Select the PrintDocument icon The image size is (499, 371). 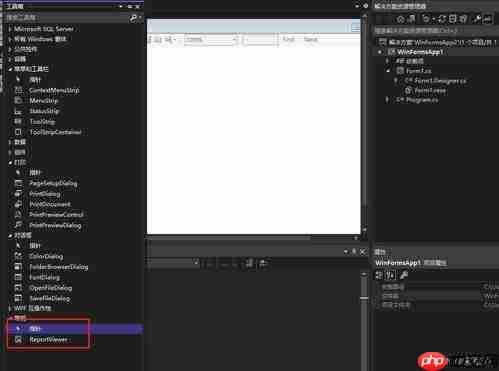(x=18, y=204)
